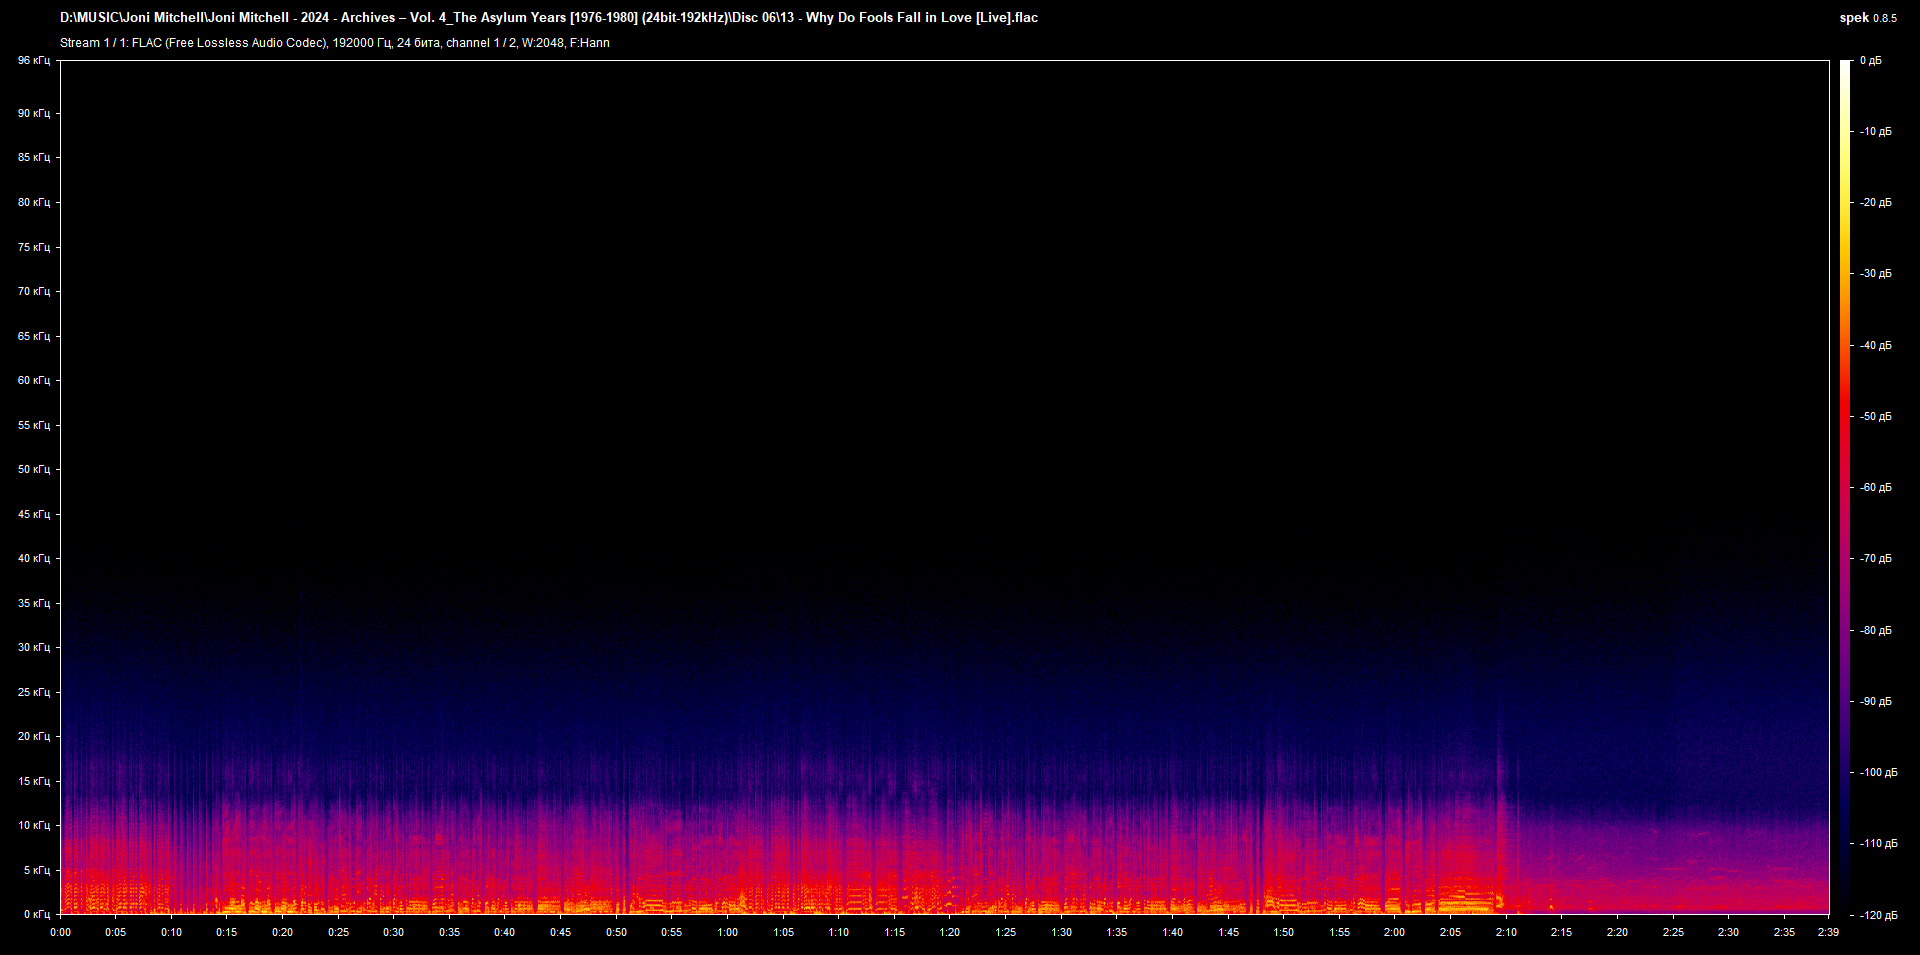Image resolution: width=1920 pixels, height=955 pixels.
Task: Click the FLAC stream info line
Action: coord(334,43)
